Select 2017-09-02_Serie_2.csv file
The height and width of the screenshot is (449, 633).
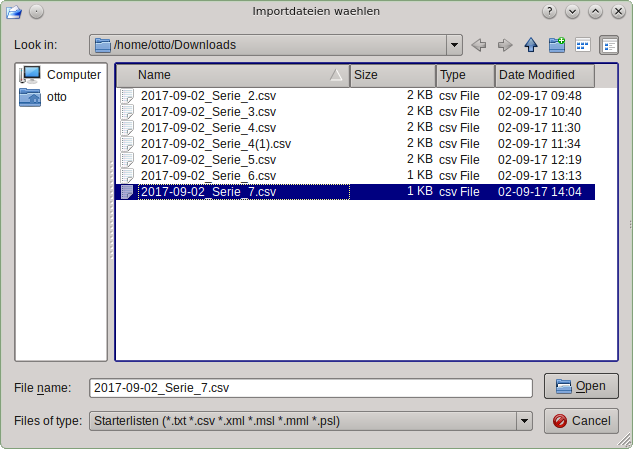click(x=210, y=95)
